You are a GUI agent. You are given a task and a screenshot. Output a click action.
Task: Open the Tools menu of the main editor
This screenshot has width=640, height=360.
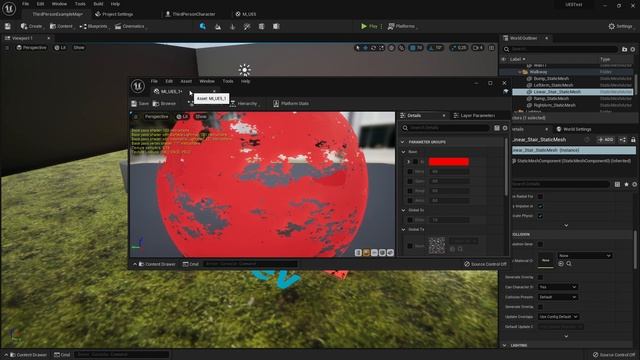pos(80,4)
